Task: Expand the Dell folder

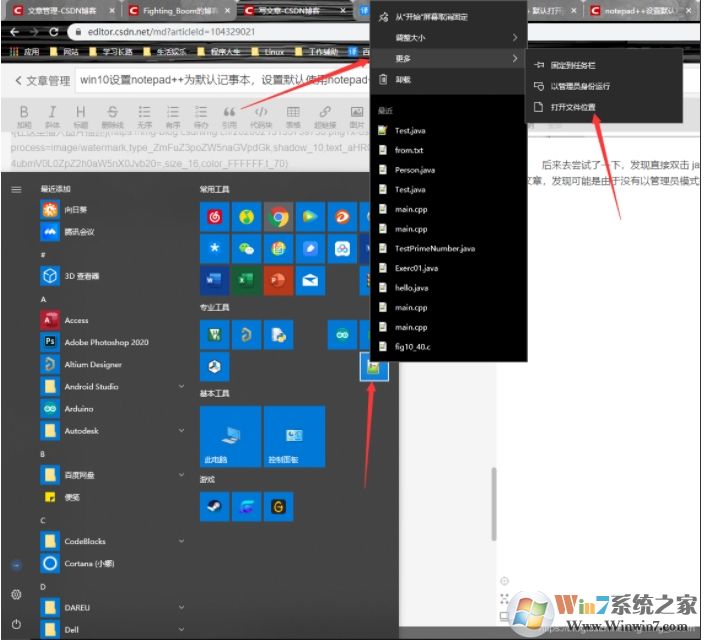Action: (112, 629)
